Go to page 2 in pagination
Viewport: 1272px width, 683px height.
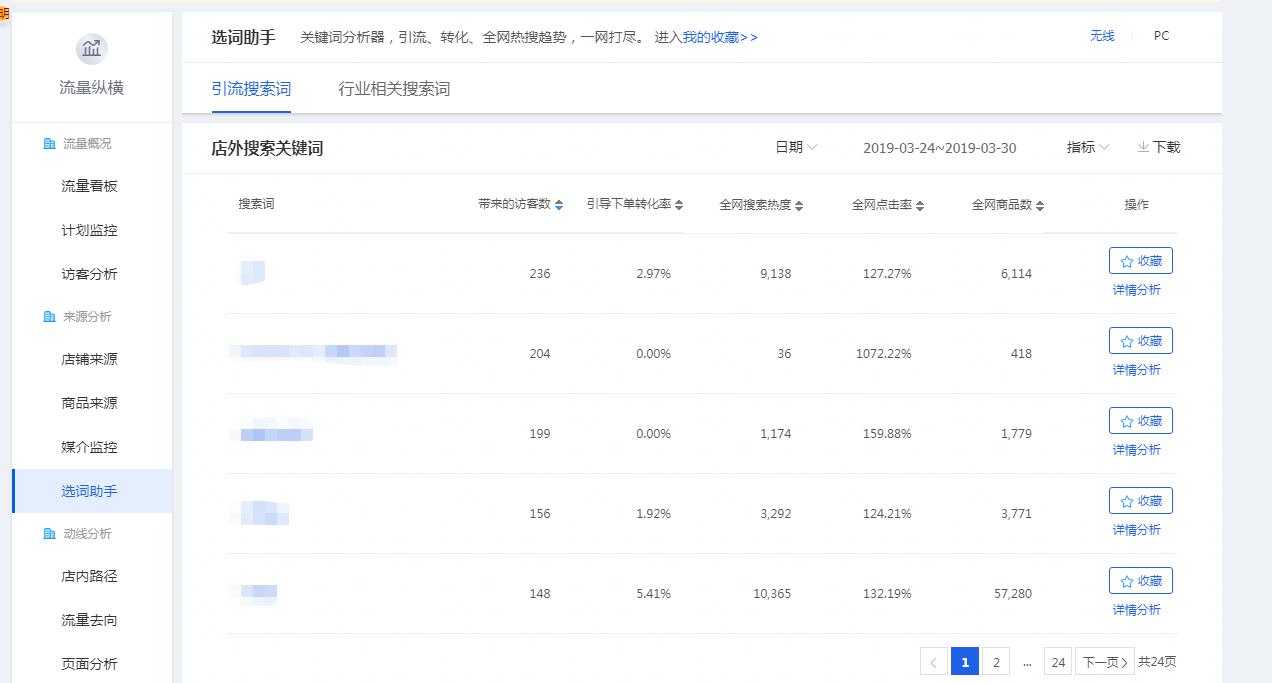996,662
